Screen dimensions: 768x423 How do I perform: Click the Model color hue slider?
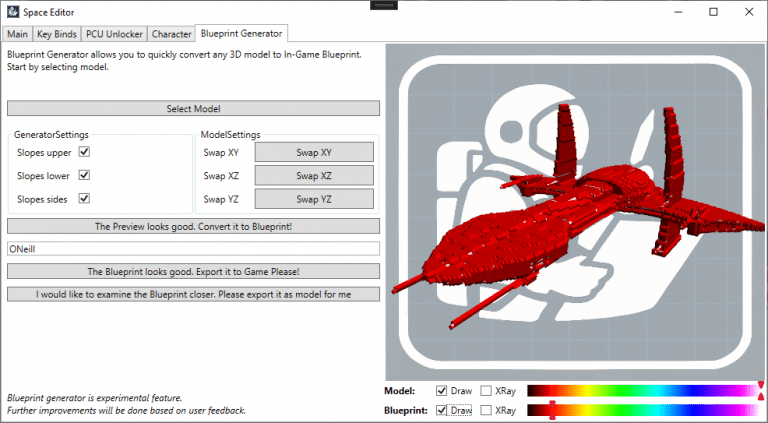coord(645,391)
